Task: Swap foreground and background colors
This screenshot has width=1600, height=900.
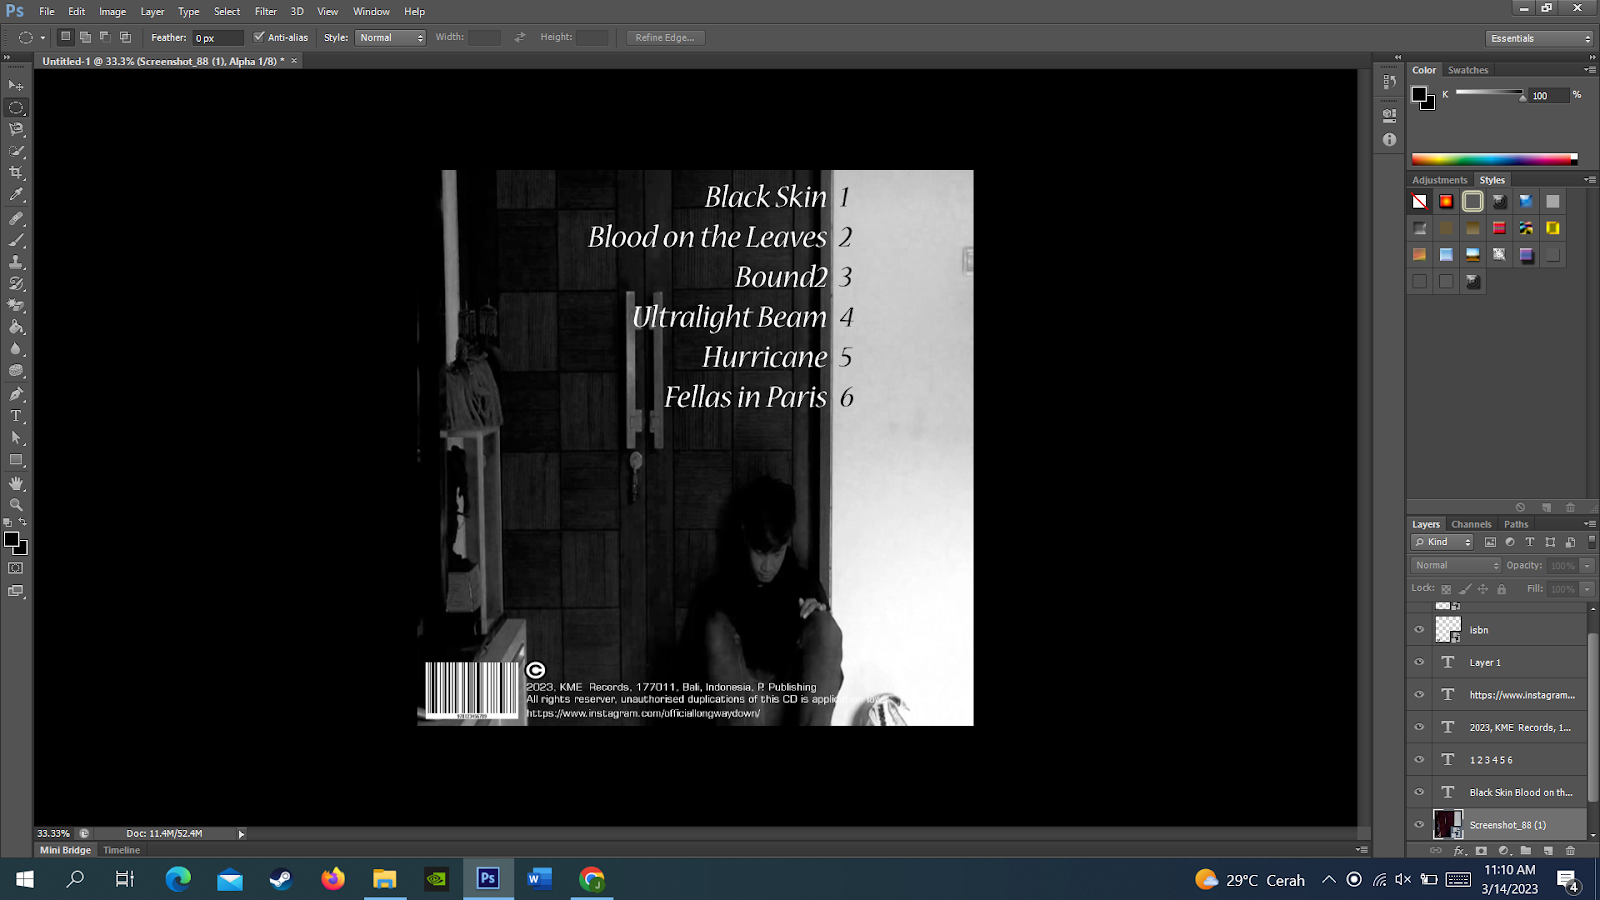Action: [23, 522]
